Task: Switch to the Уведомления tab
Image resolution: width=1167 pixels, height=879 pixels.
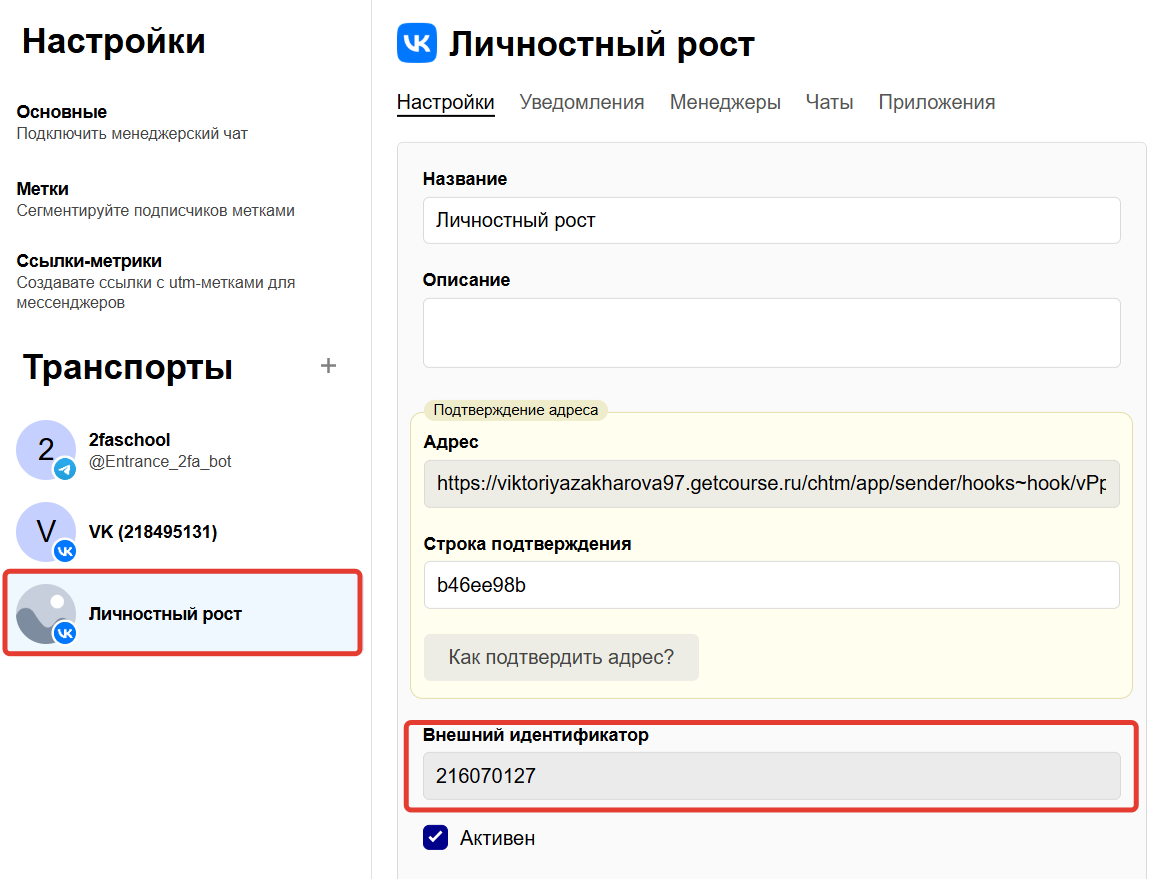Action: coord(582,102)
